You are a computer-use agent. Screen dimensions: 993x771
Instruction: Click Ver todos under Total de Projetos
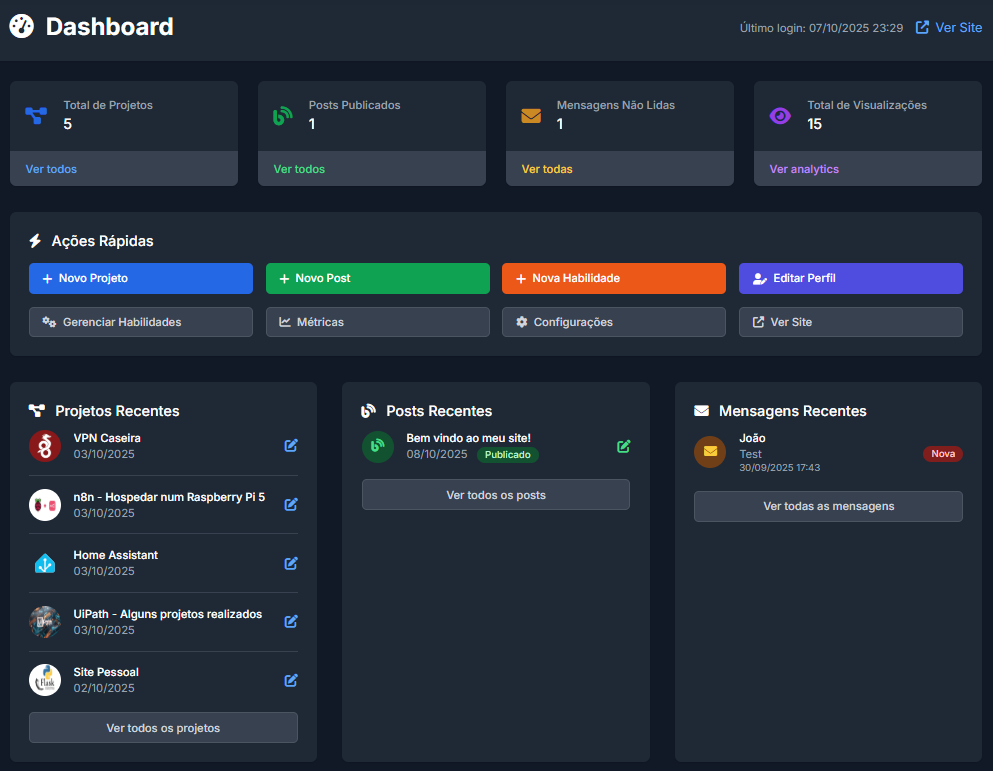(x=51, y=169)
